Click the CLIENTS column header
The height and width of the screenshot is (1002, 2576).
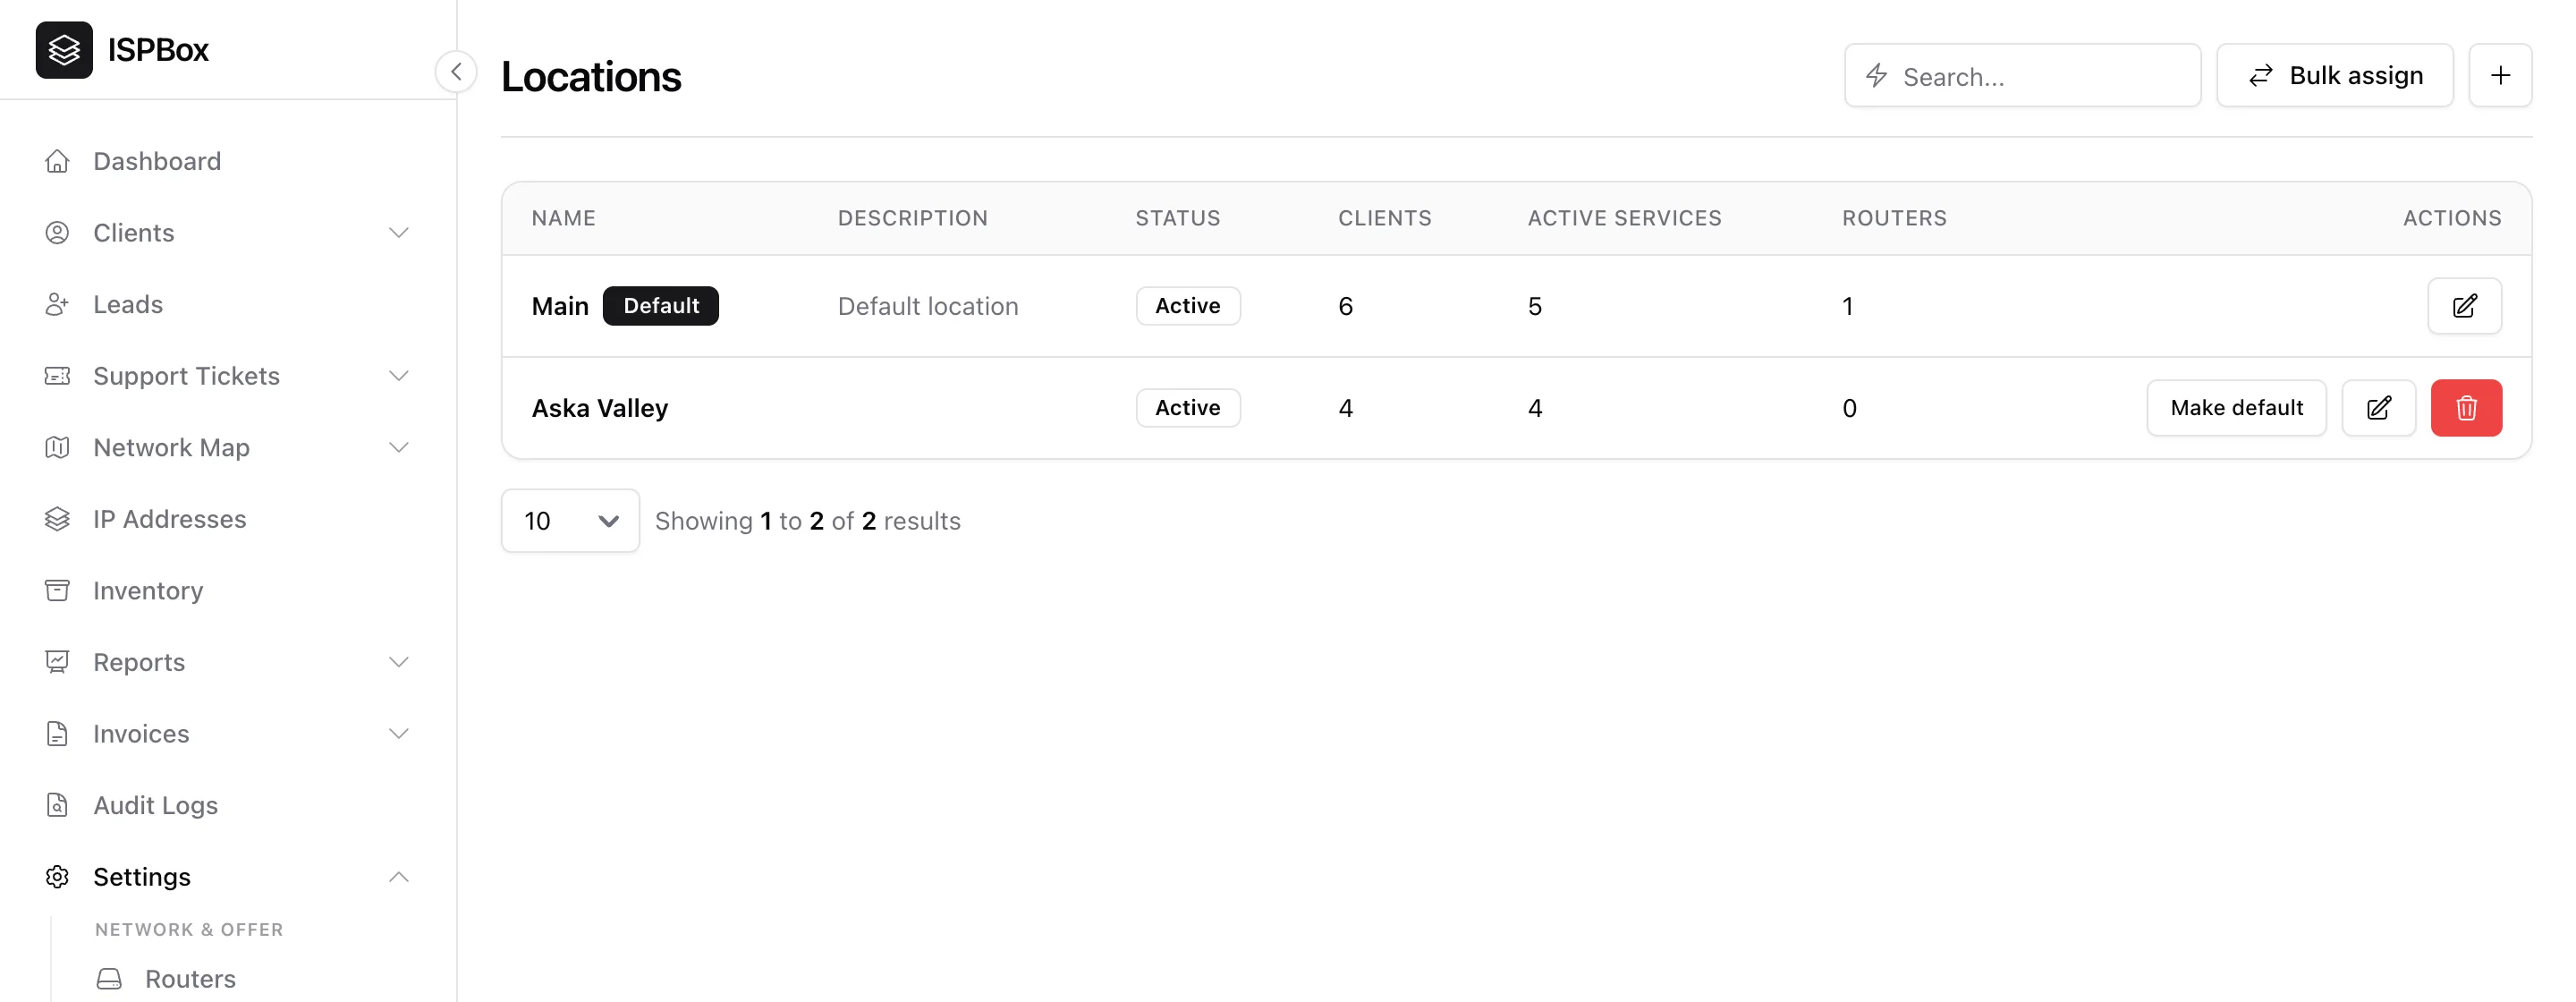click(1385, 218)
